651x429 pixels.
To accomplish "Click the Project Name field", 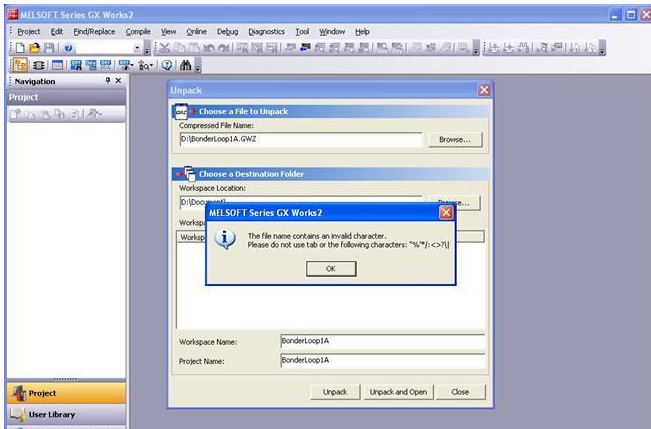I will coord(382,360).
